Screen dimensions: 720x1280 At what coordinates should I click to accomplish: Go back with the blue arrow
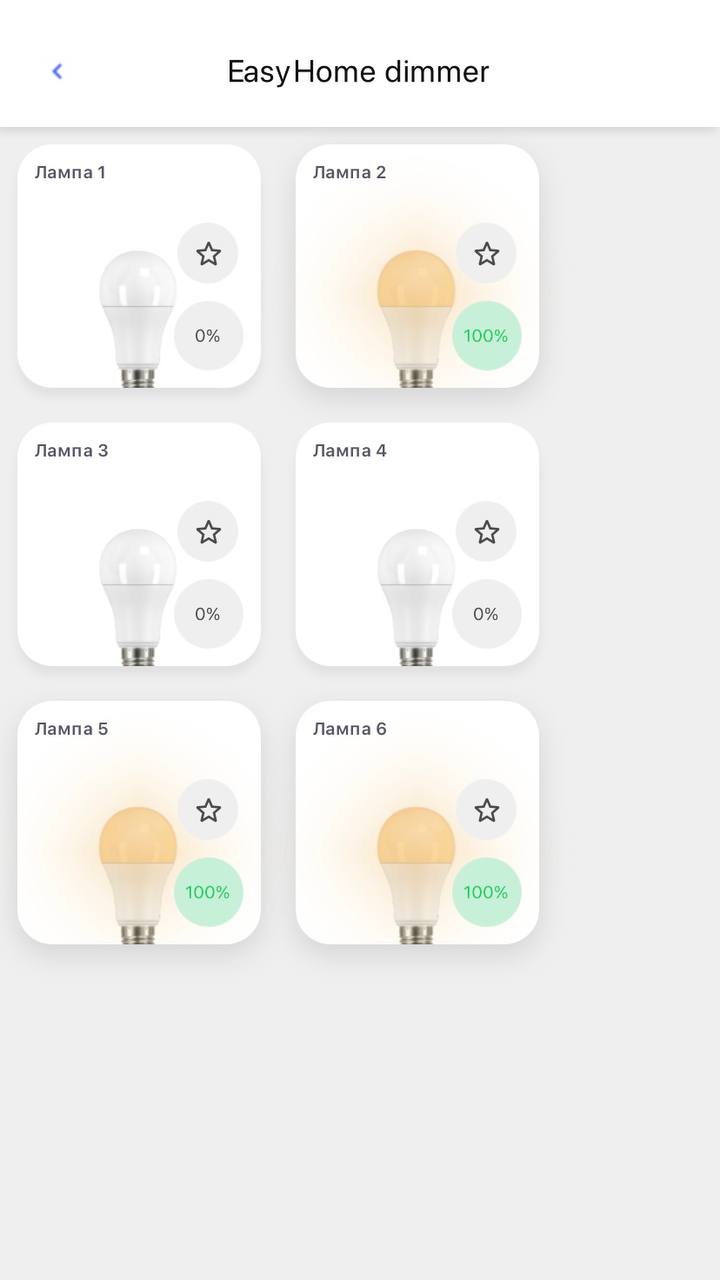[57, 71]
